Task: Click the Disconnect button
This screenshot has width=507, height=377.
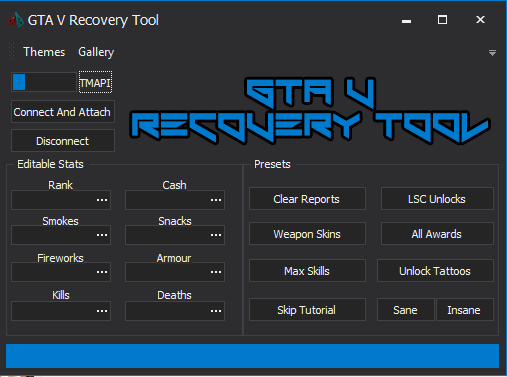Action: [63, 141]
